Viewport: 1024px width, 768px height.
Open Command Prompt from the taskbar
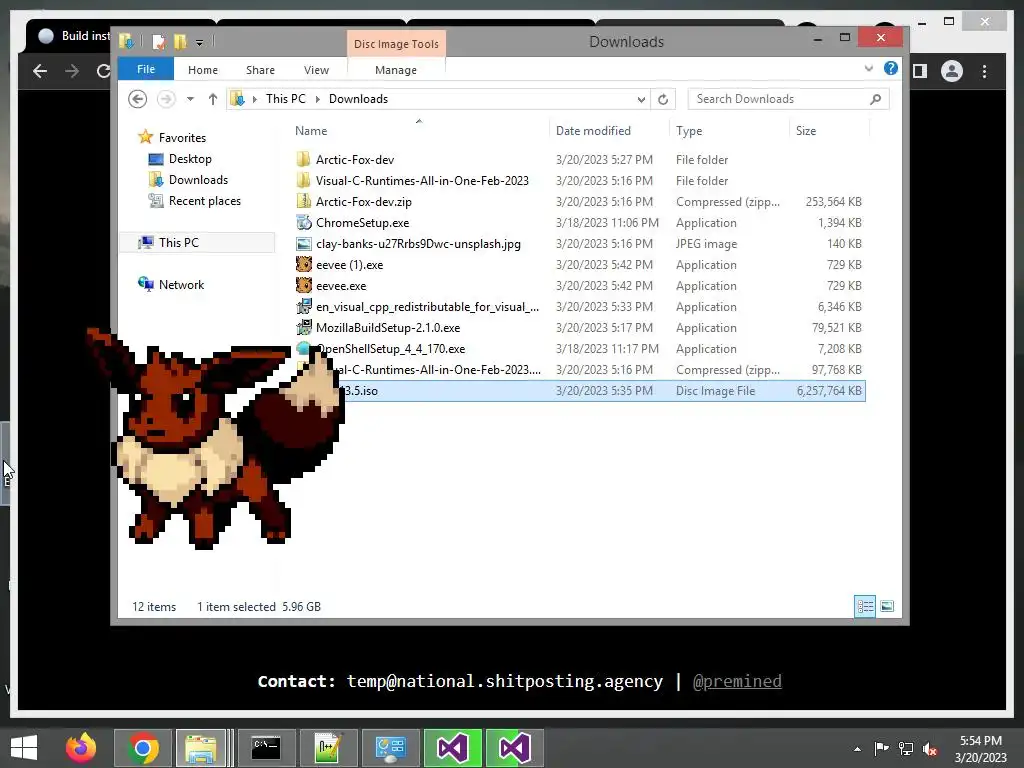pyautogui.click(x=266, y=748)
